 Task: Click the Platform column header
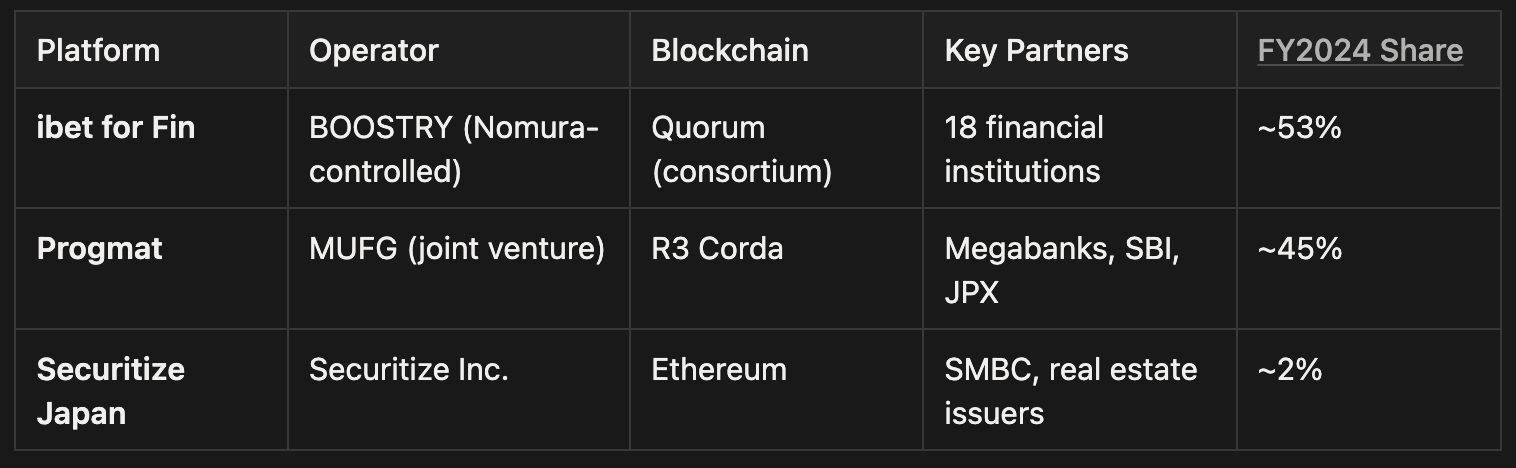[x=98, y=51]
